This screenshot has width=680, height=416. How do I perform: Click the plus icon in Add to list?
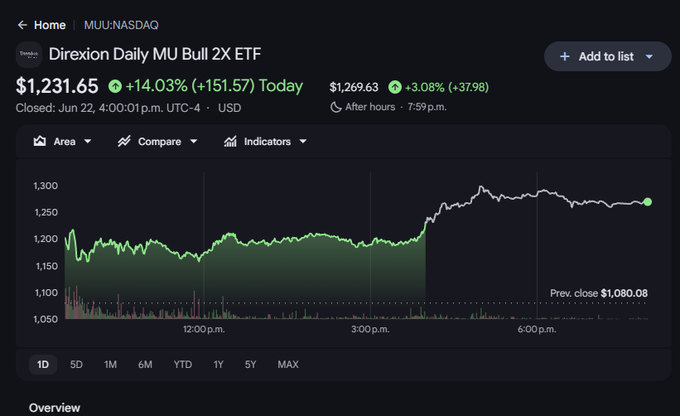pyautogui.click(x=564, y=56)
